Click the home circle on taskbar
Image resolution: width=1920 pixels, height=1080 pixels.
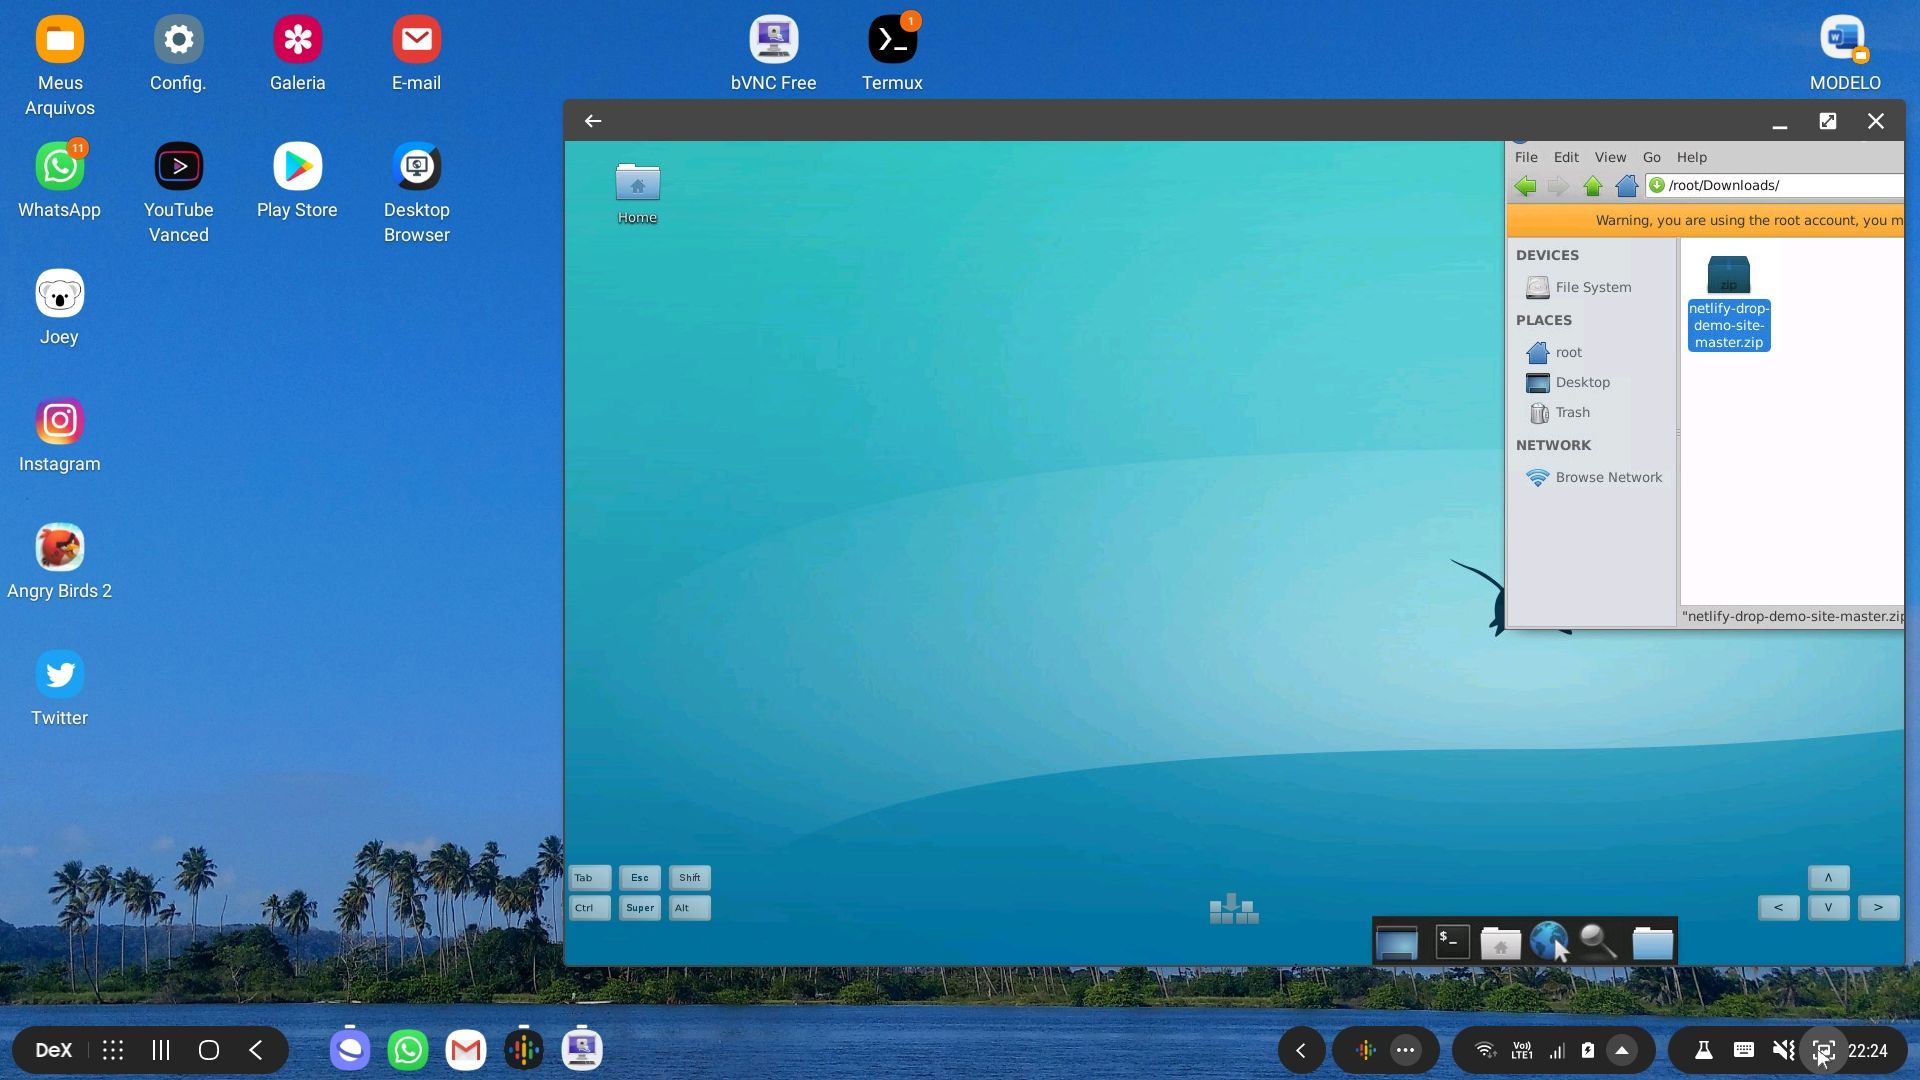coord(209,1050)
